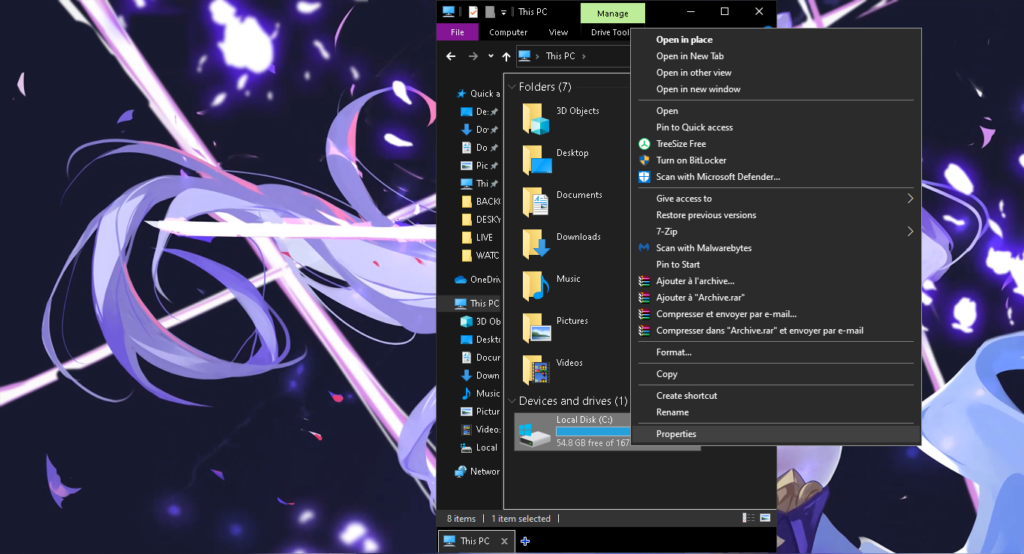Click the This PC tab at bottom

(474, 541)
